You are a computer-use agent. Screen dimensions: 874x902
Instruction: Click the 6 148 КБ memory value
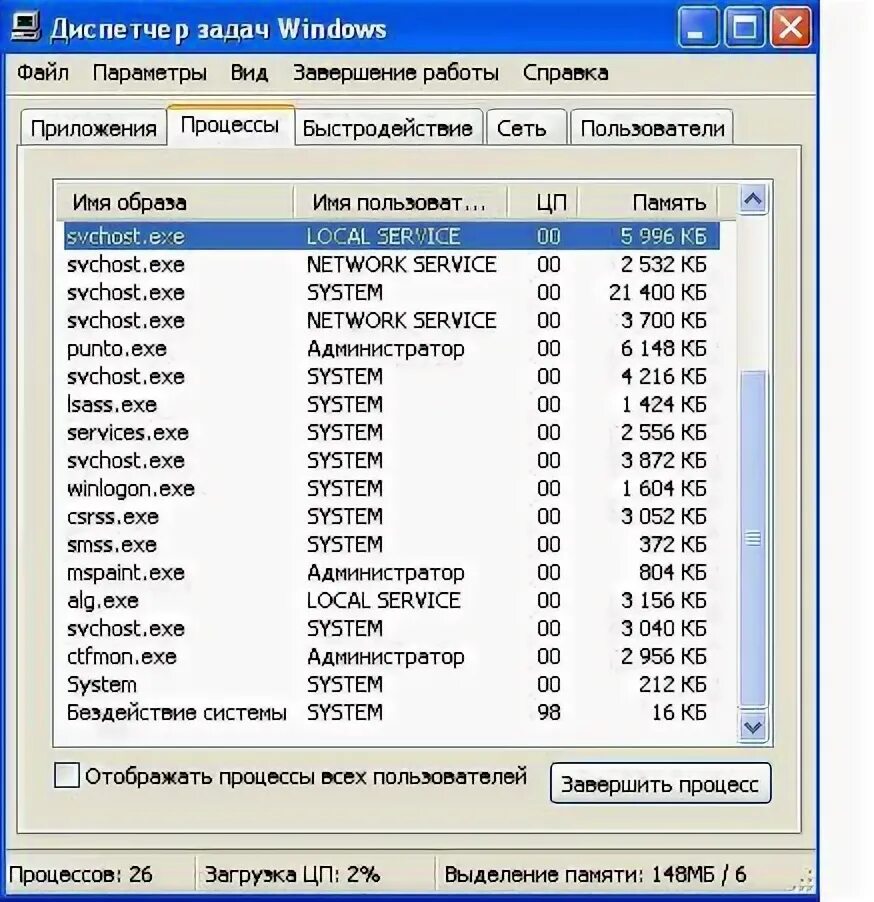coord(663,349)
